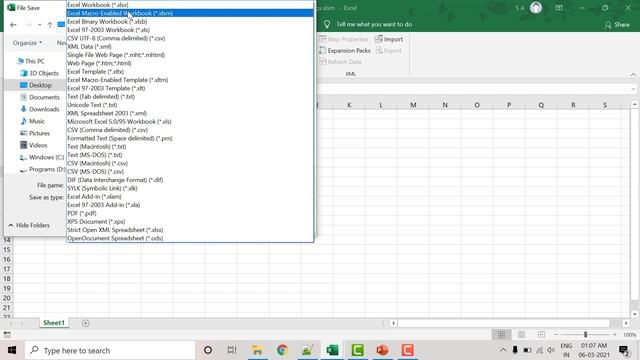640x360 pixels.
Task: Select XML Data (*.xml) option
Action: tap(190, 47)
